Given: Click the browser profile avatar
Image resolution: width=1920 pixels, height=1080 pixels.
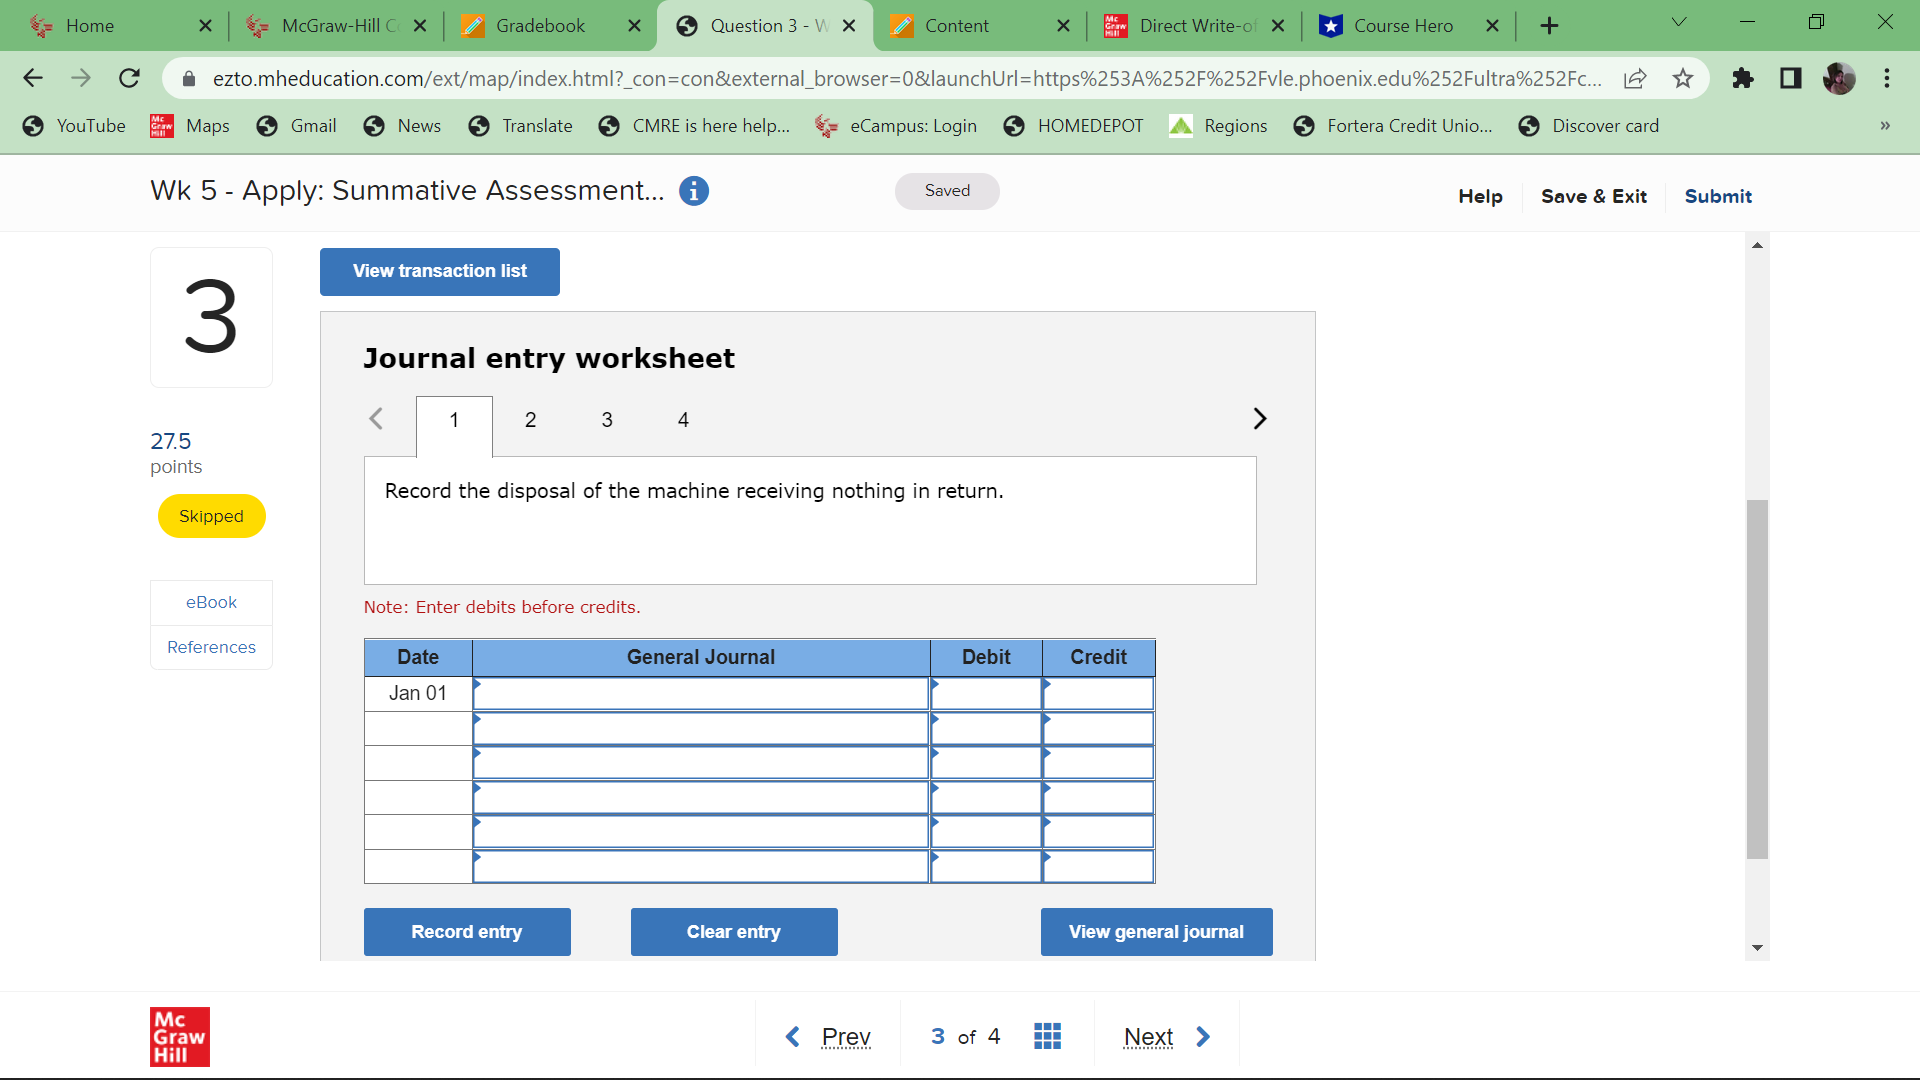Looking at the screenshot, I should pyautogui.click(x=1839, y=78).
